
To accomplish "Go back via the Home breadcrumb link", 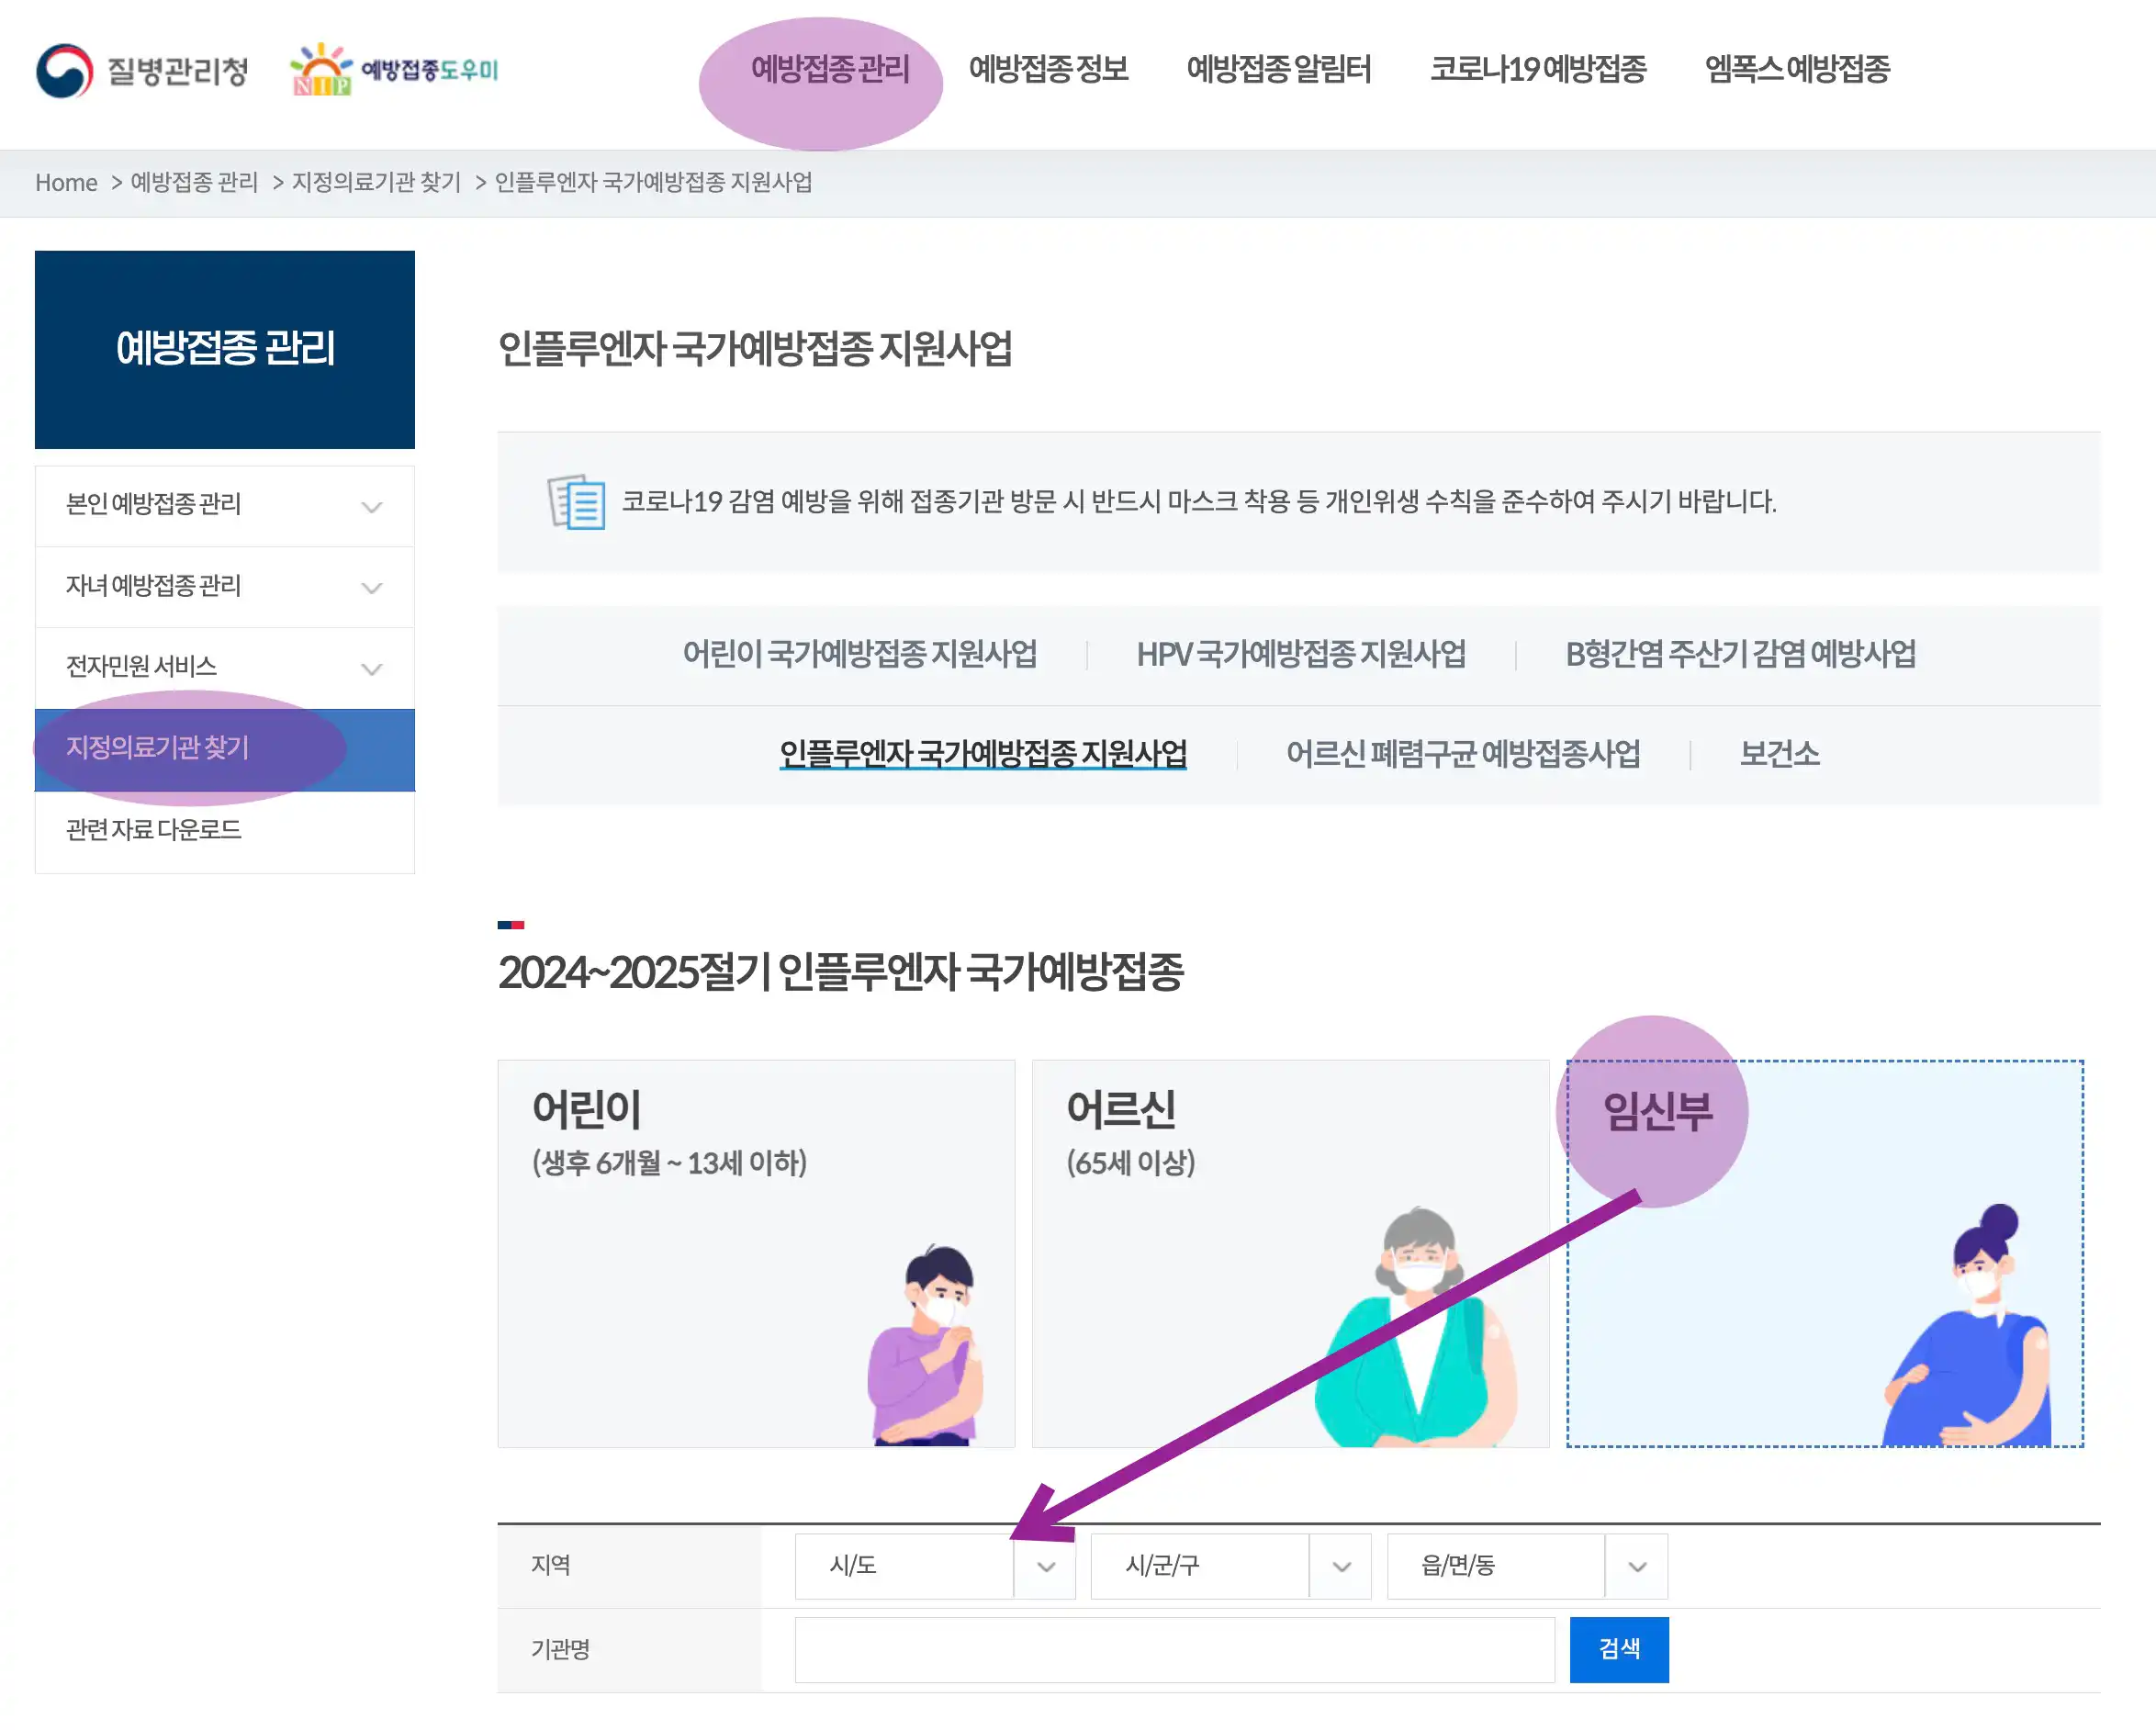I will click(66, 183).
